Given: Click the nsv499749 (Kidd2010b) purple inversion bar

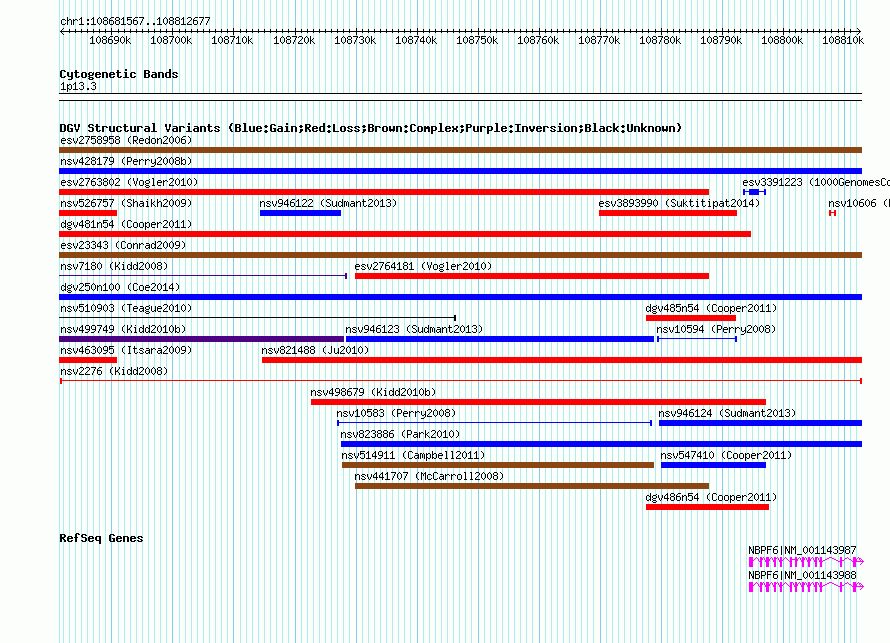Looking at the screenshot, I should click(201, 339).
